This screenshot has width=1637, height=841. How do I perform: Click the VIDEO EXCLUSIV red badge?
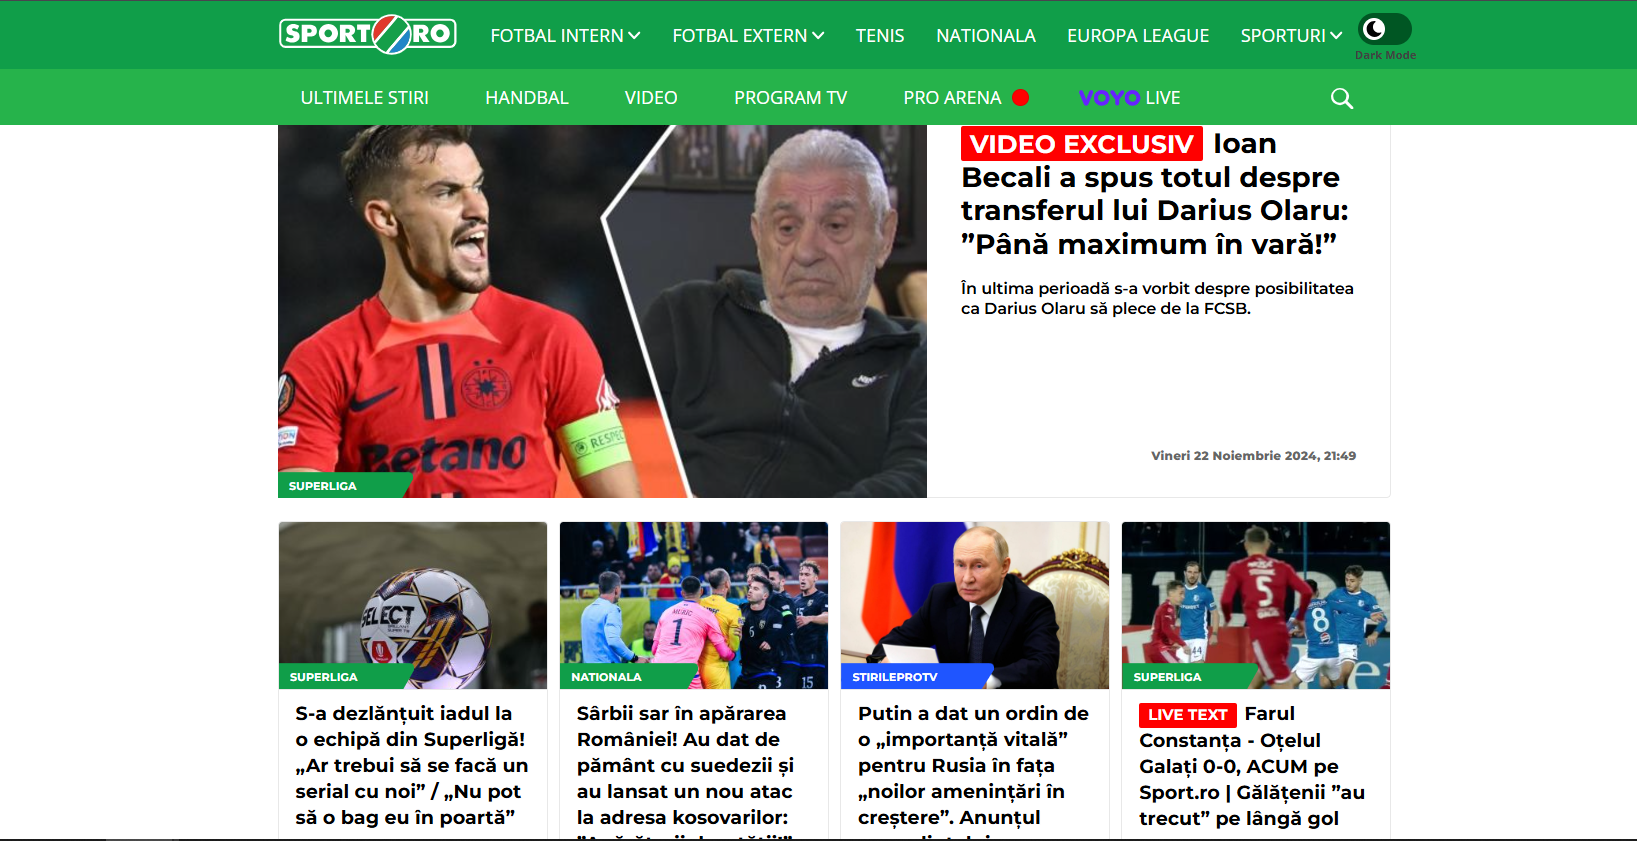pos(1082,144)
